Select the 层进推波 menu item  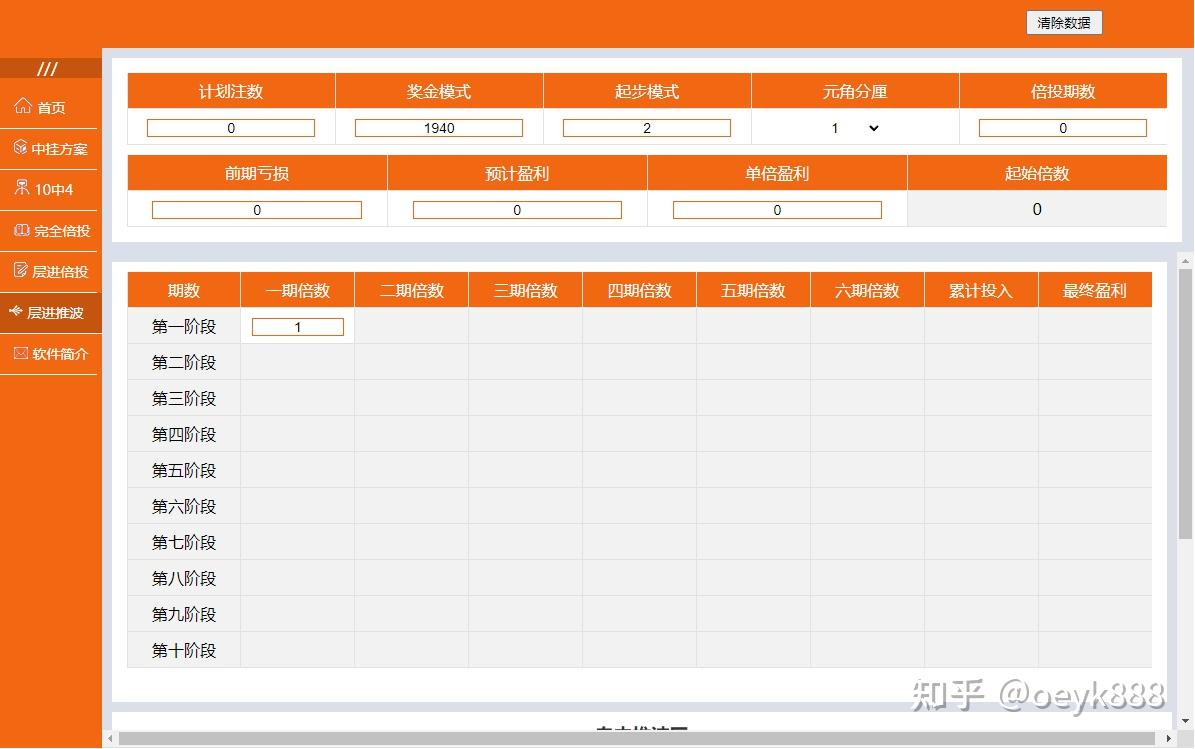tap(50, 313)
